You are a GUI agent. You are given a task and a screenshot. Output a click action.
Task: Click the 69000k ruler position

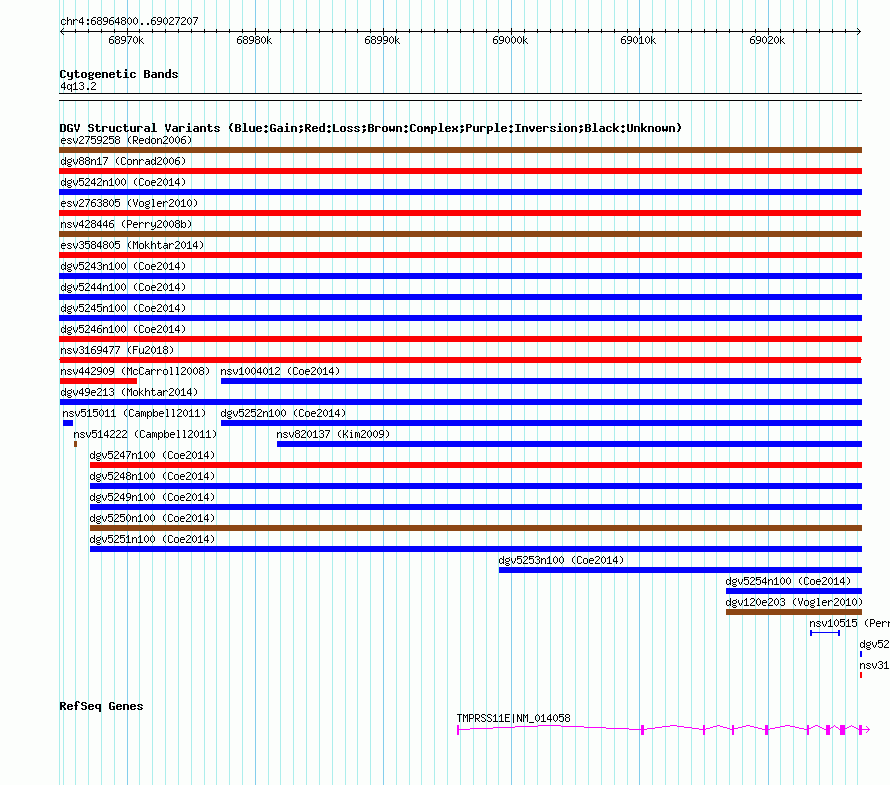(510, 40)
